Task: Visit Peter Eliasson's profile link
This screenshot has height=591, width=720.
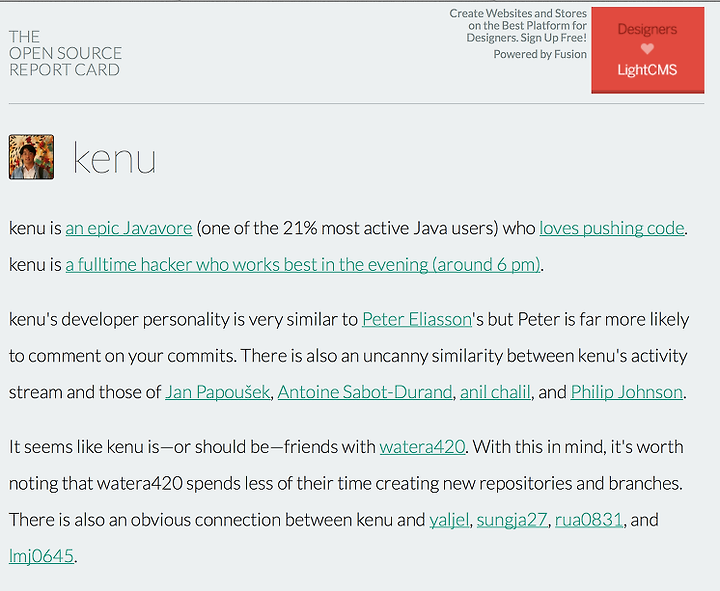Action: tap(416, 319)
